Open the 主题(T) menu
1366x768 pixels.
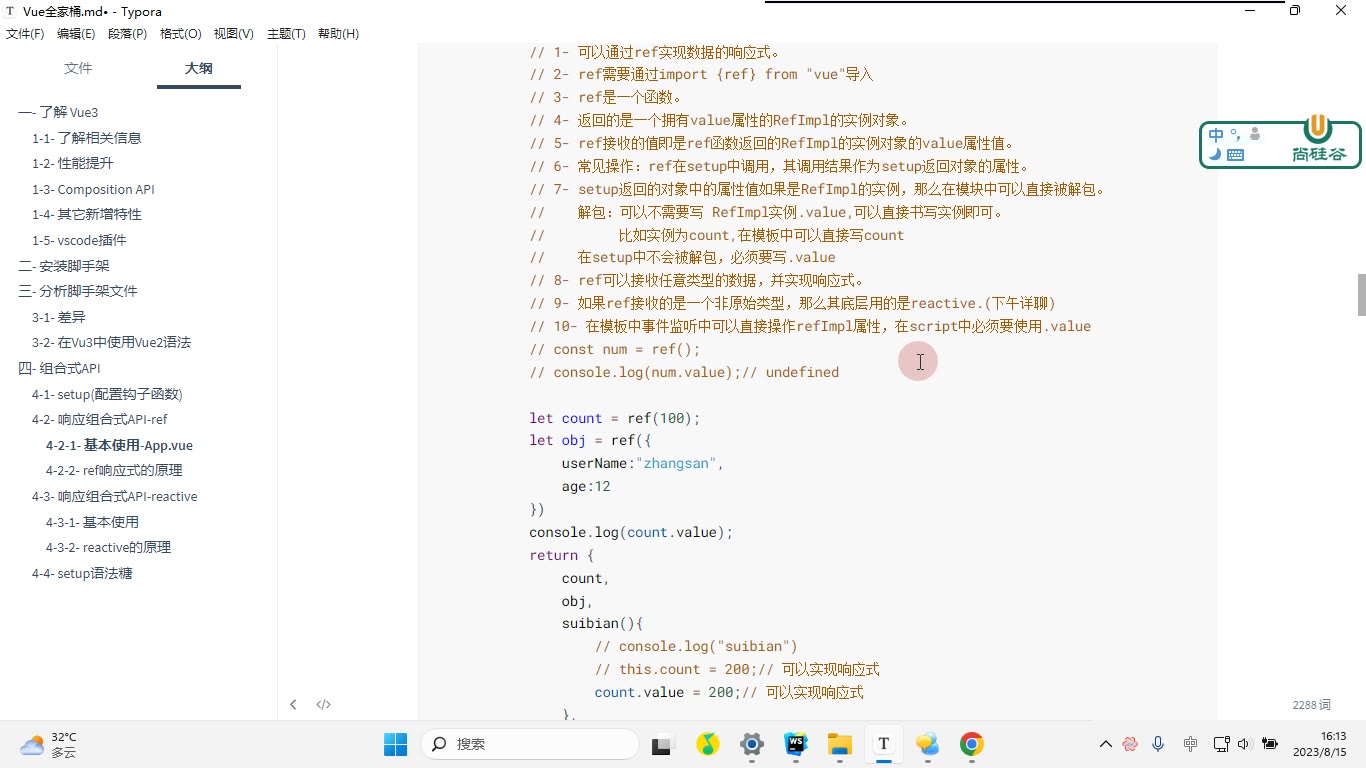pyautogui.click(x=286, y=33)
